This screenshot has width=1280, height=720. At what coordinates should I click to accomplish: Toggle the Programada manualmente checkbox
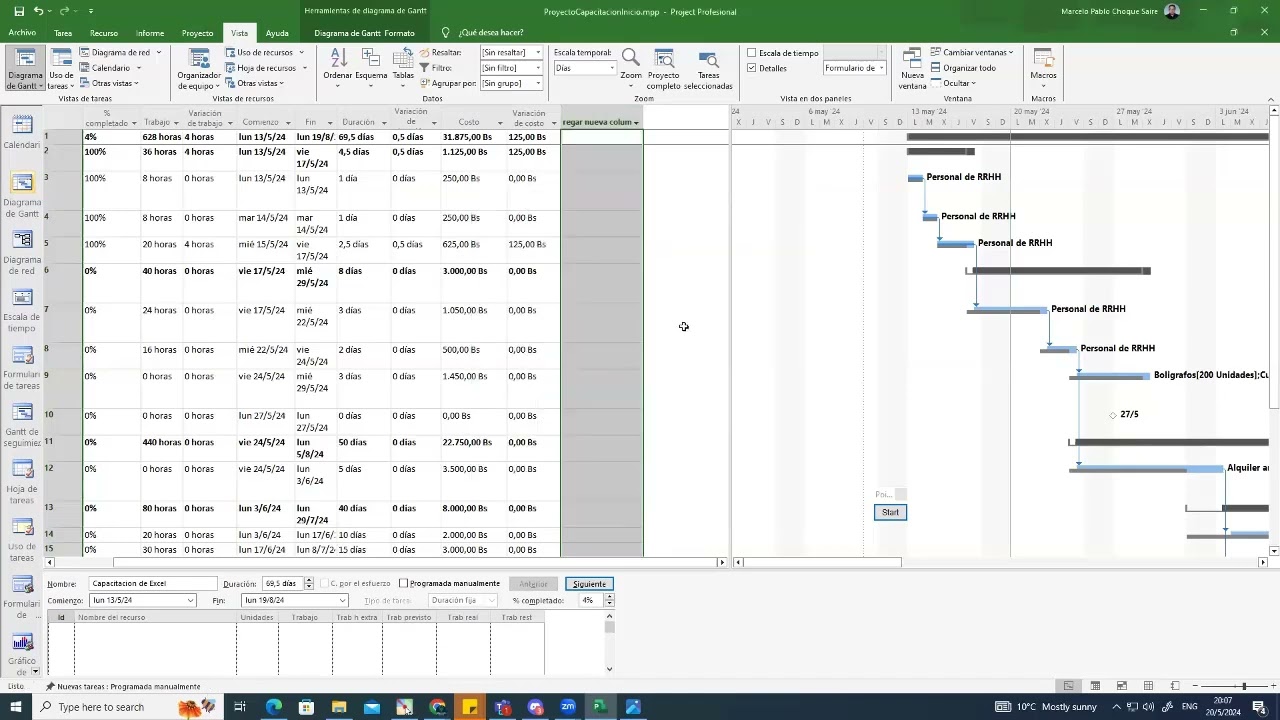[x=403, y=584]
